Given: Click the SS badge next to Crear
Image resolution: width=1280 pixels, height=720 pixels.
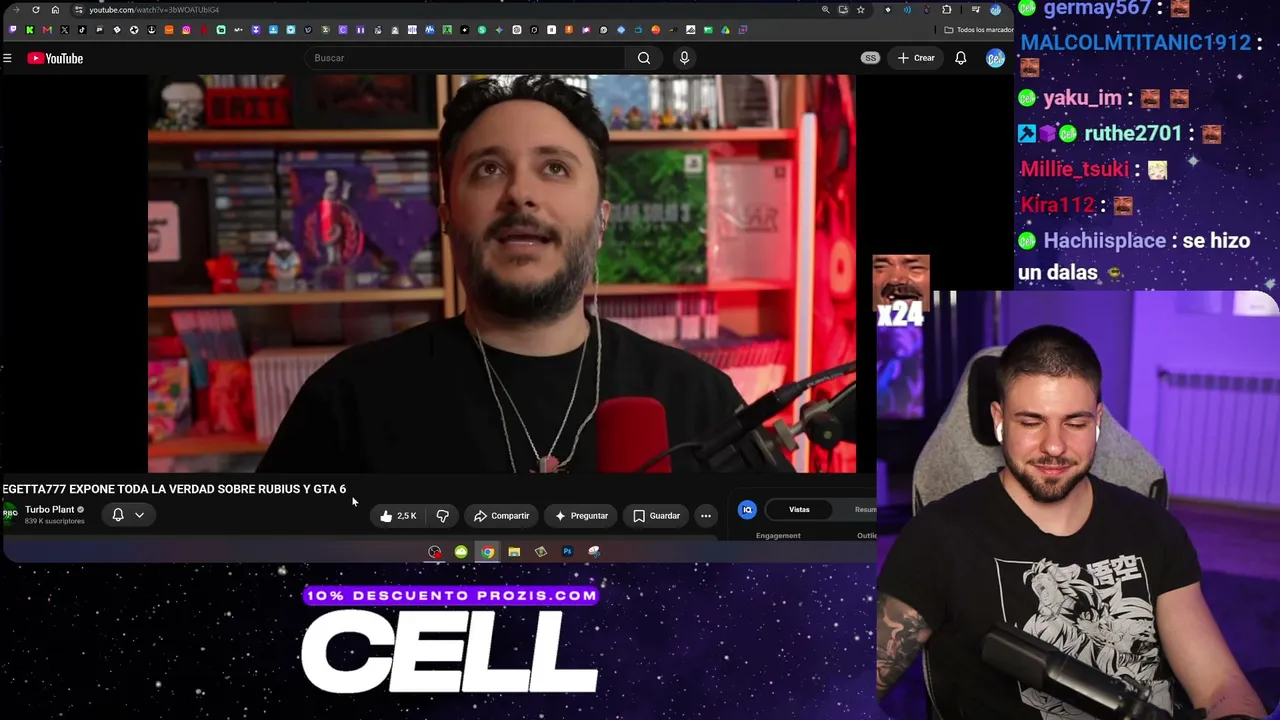Looking at the screenshot, I should [x=870, y=58].
